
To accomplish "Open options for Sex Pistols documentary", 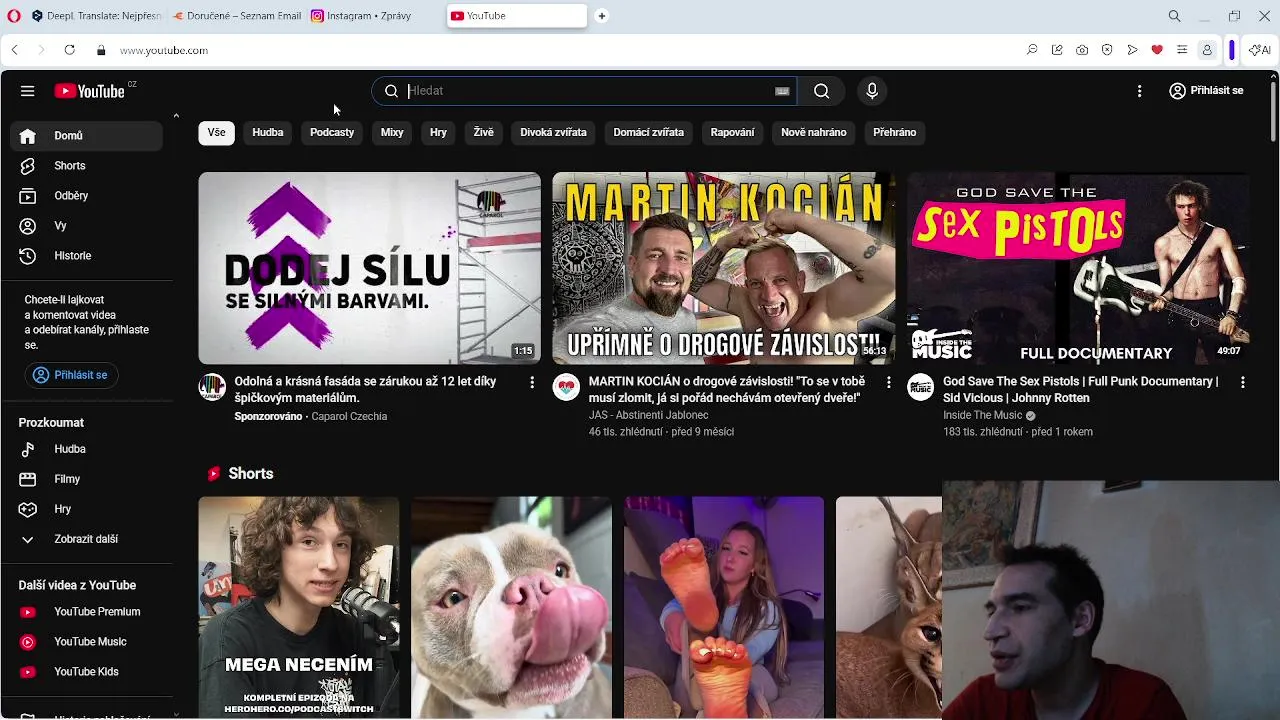I will [1242, 382].
